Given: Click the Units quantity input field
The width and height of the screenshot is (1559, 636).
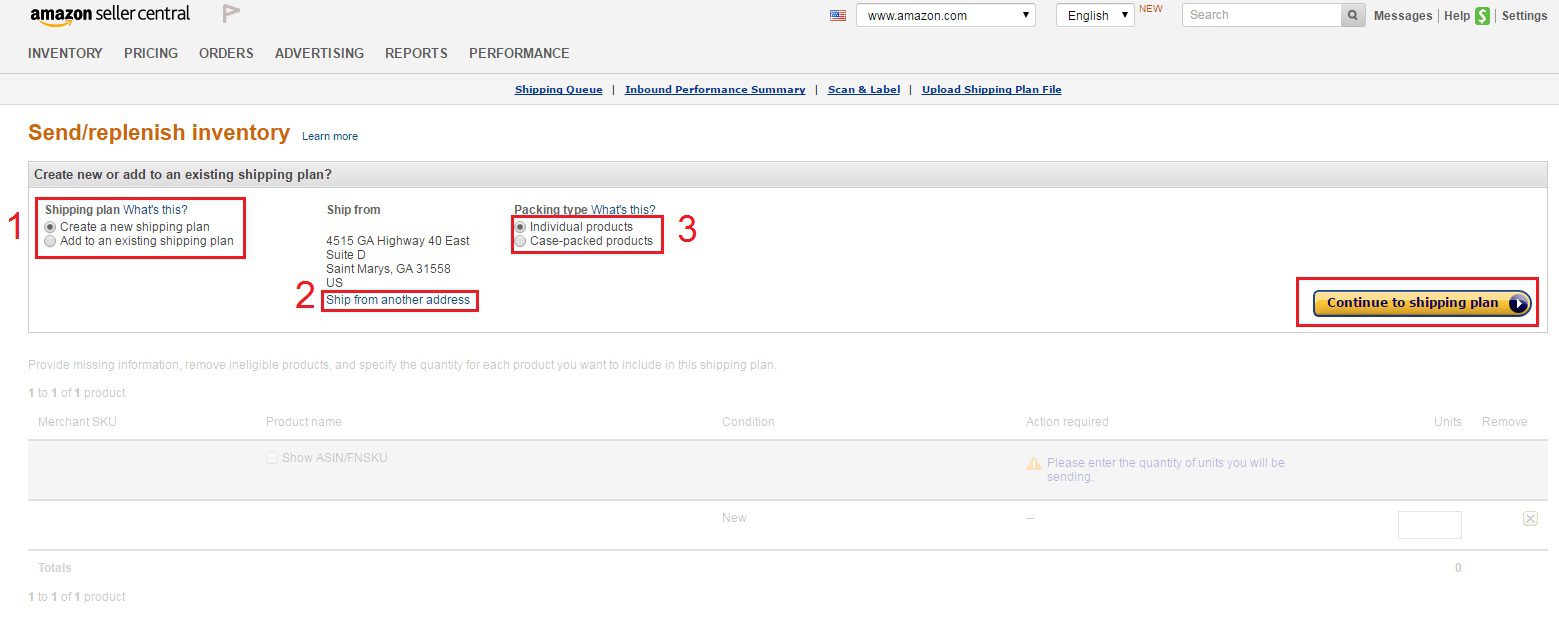Looking at the screenshot, I should [x=1430, y=524].
